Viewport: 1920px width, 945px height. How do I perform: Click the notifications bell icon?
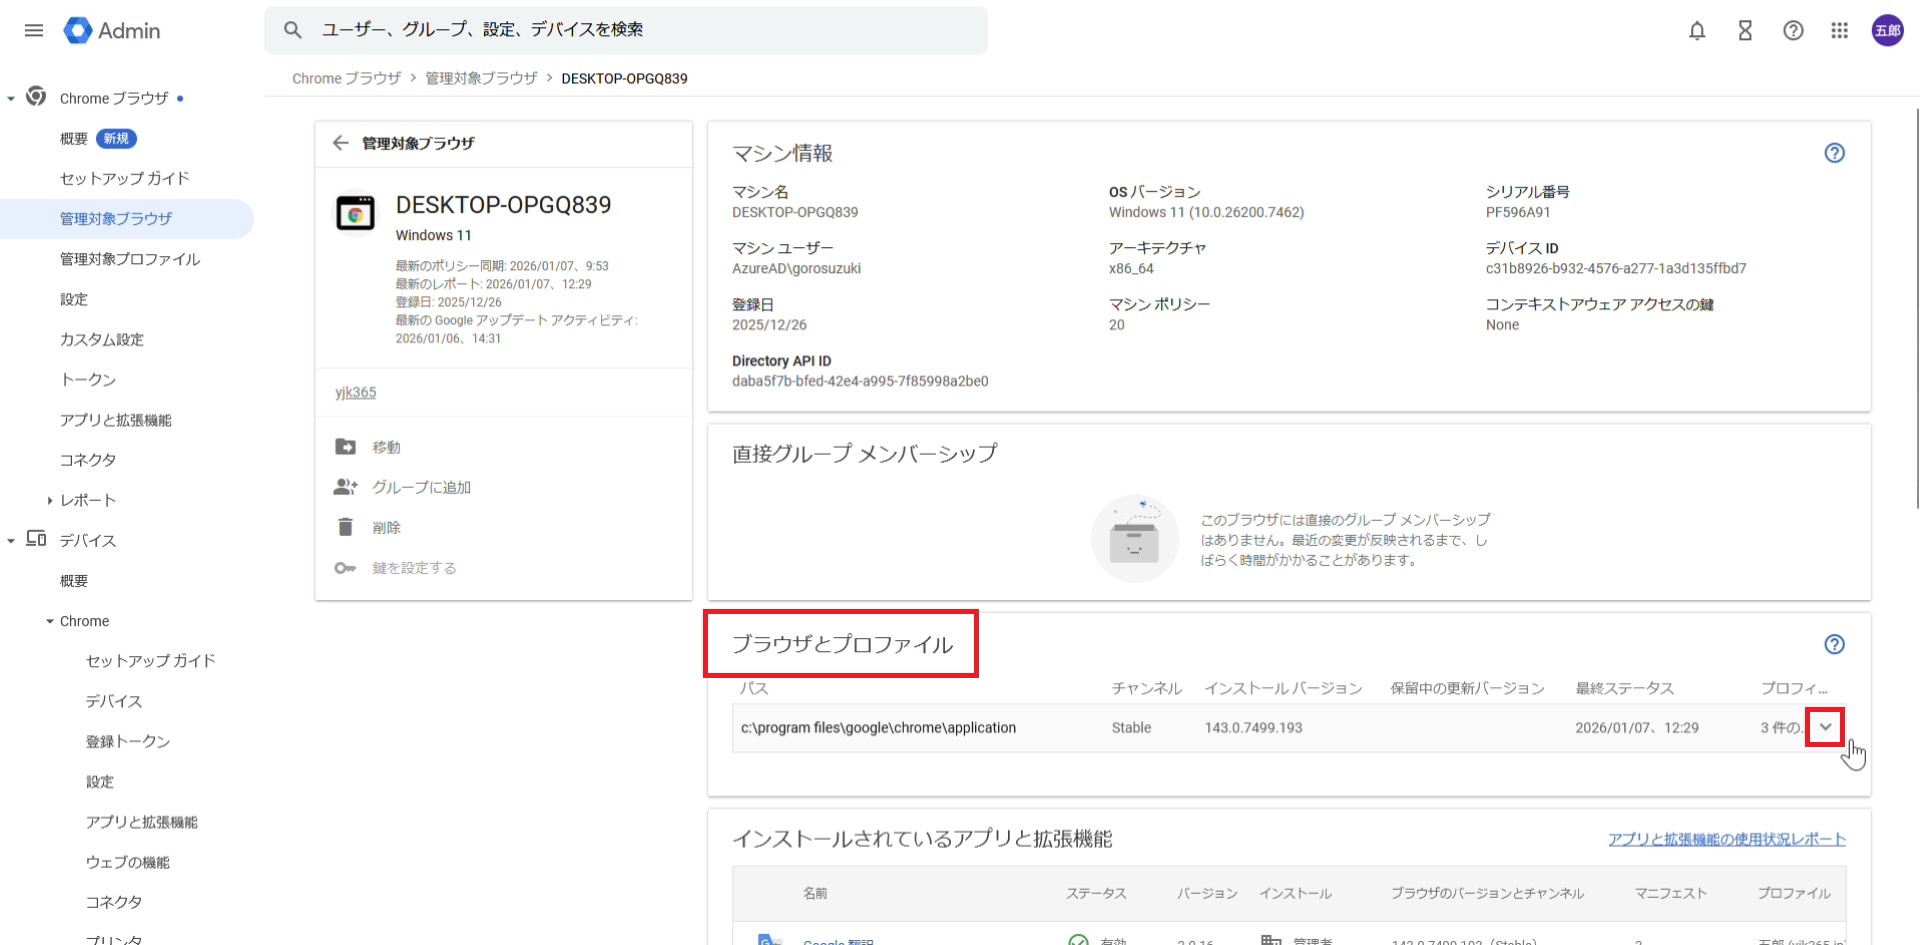pyautogui.click(x=1697, y=31)
